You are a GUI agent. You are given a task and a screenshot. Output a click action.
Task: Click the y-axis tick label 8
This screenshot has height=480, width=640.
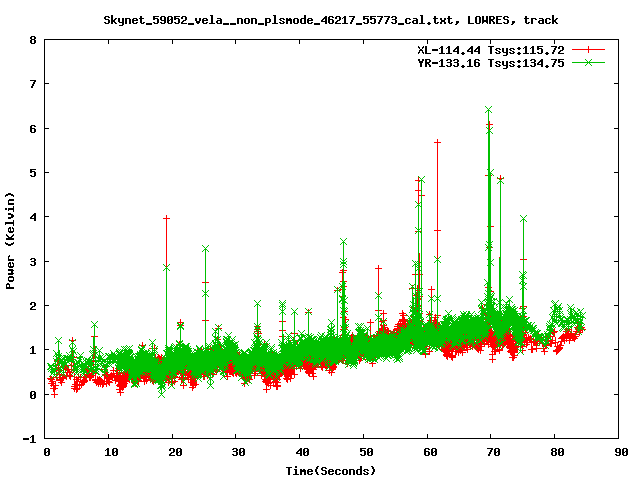pos(33,41)
